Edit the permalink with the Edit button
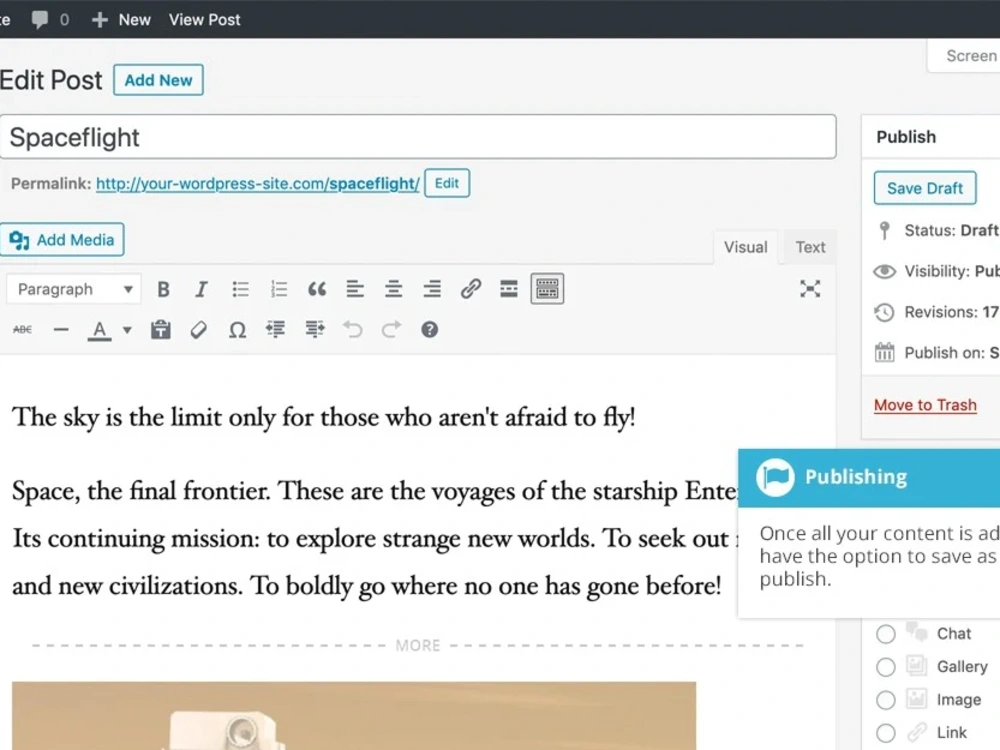This screenshot has height=750, width=1000. pos(447,184)
